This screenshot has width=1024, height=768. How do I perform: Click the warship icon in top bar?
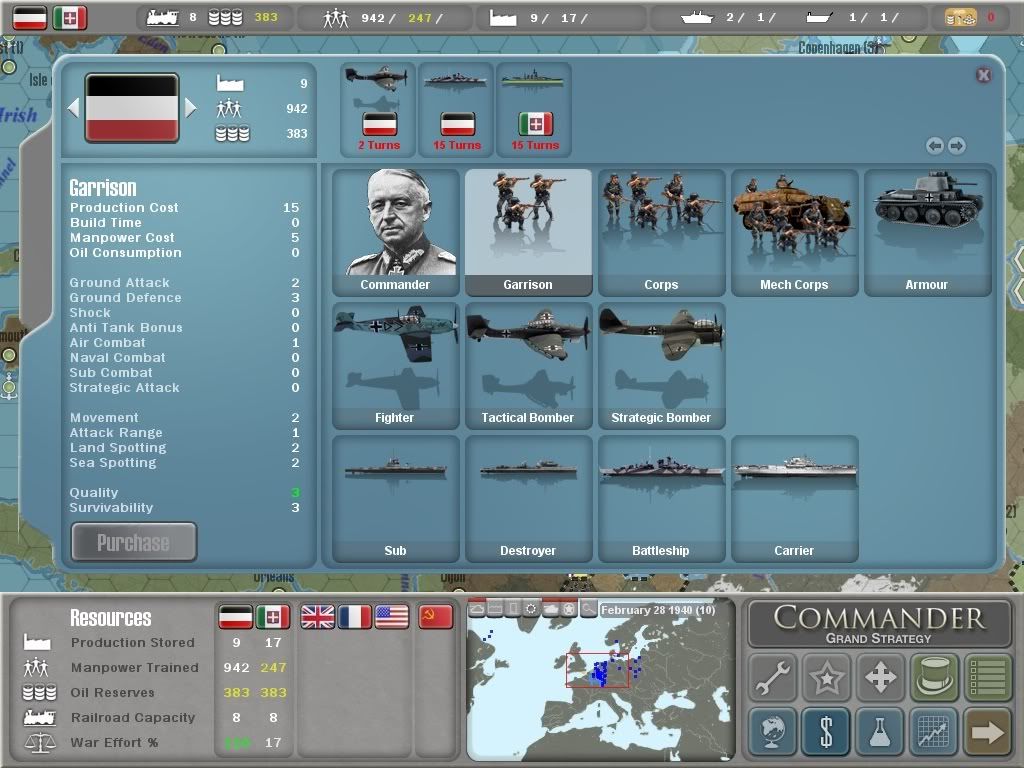click(697, 18)
